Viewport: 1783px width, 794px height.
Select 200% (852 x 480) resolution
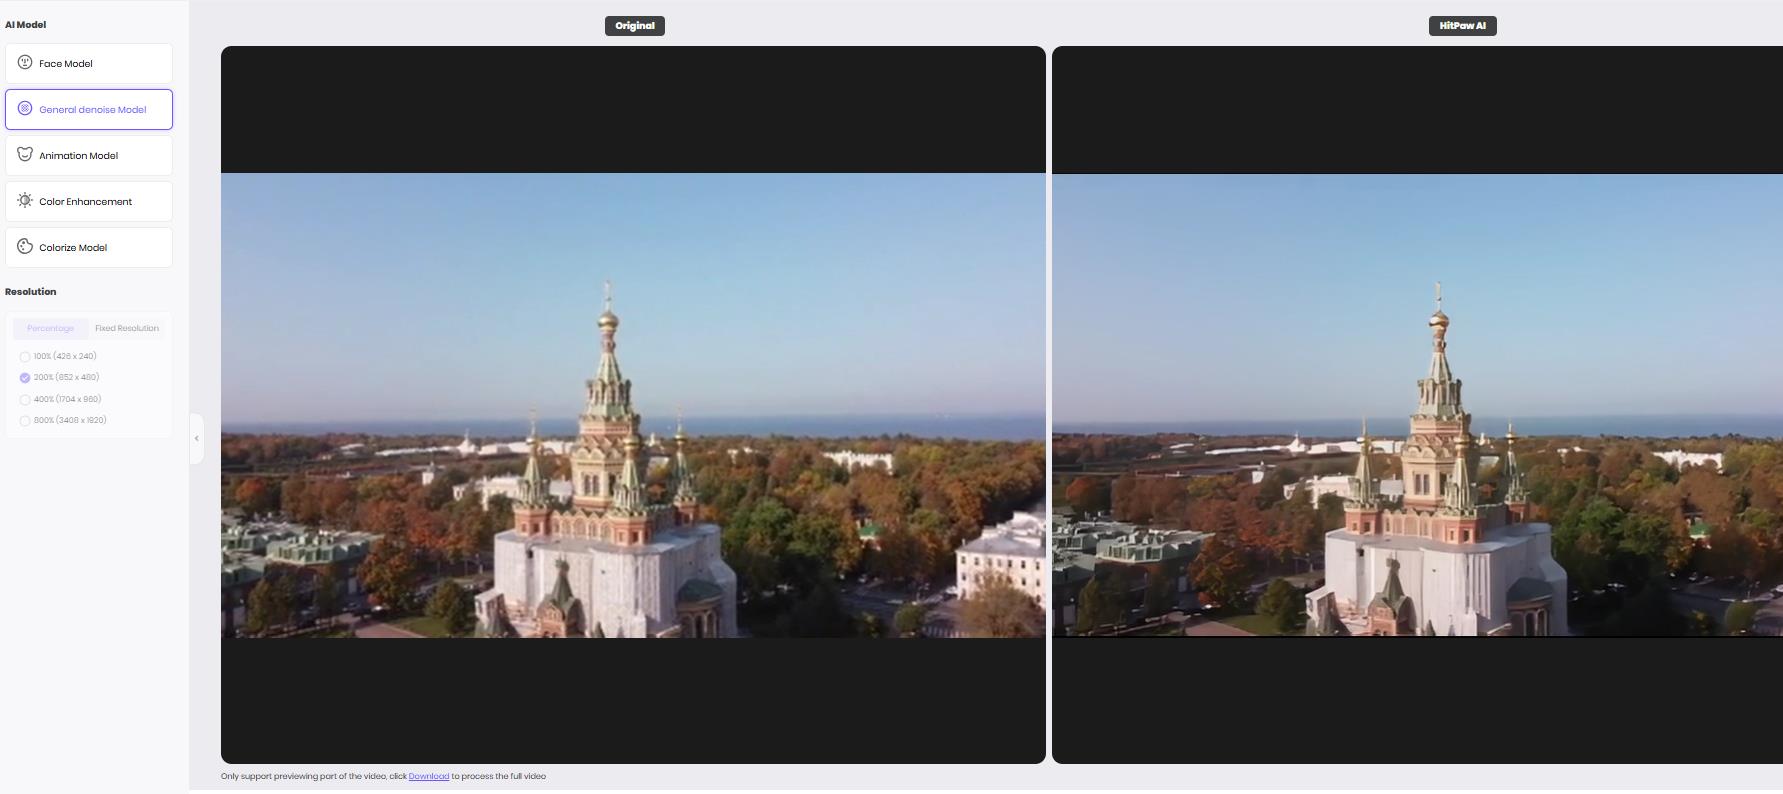[25, 378]
